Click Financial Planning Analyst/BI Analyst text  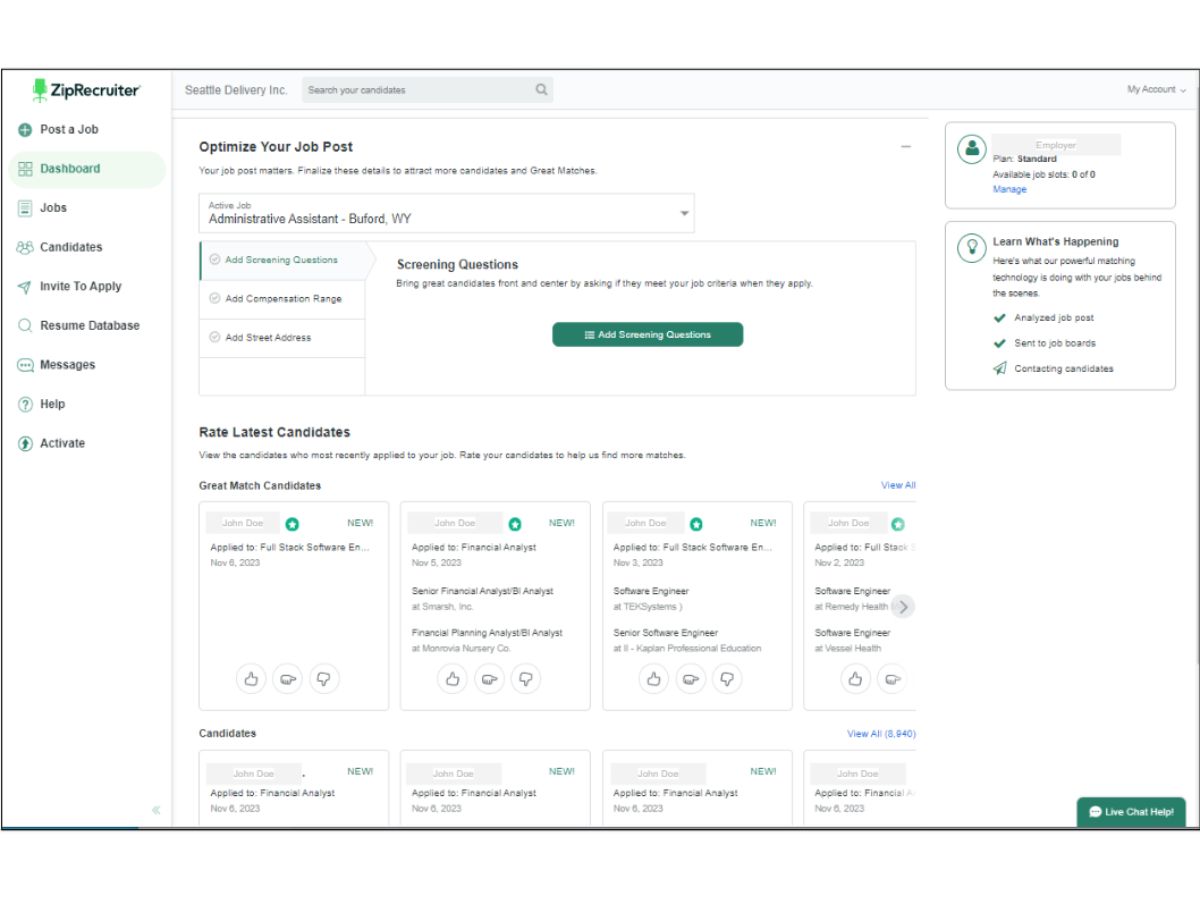coord(487,633)
